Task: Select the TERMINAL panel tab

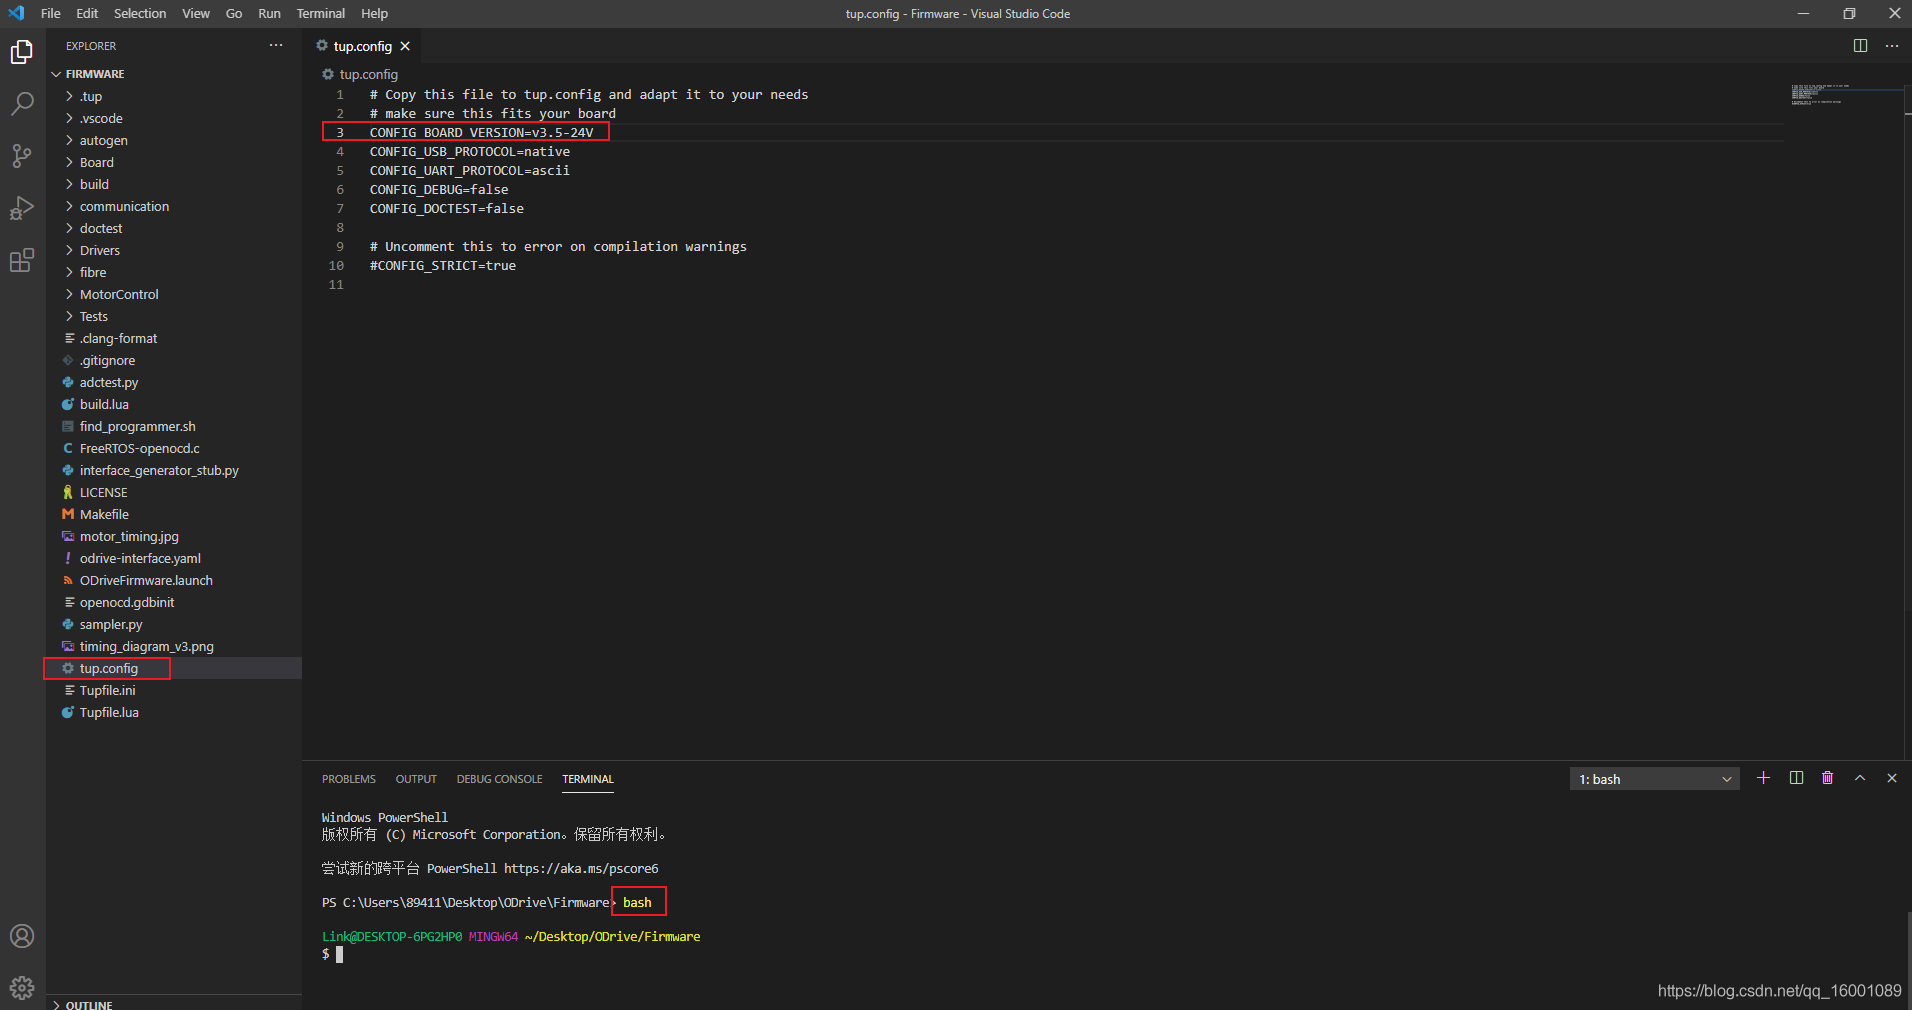Action: coord(588,779)
